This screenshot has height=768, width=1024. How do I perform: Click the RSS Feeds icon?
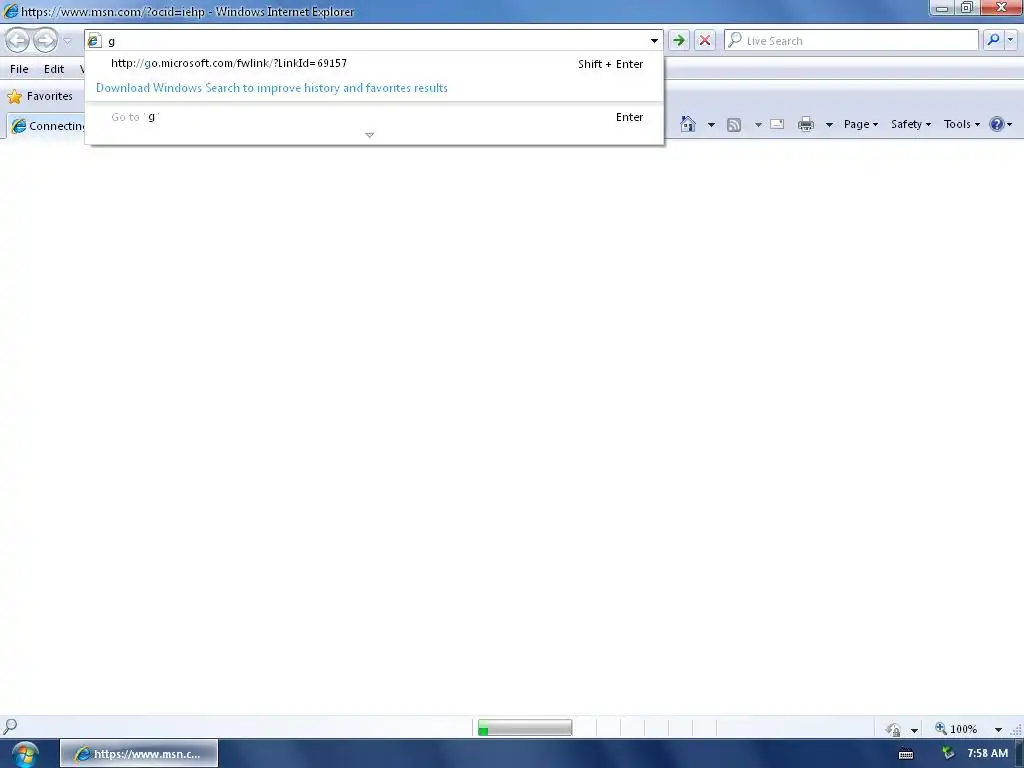[x=734, y=125]
